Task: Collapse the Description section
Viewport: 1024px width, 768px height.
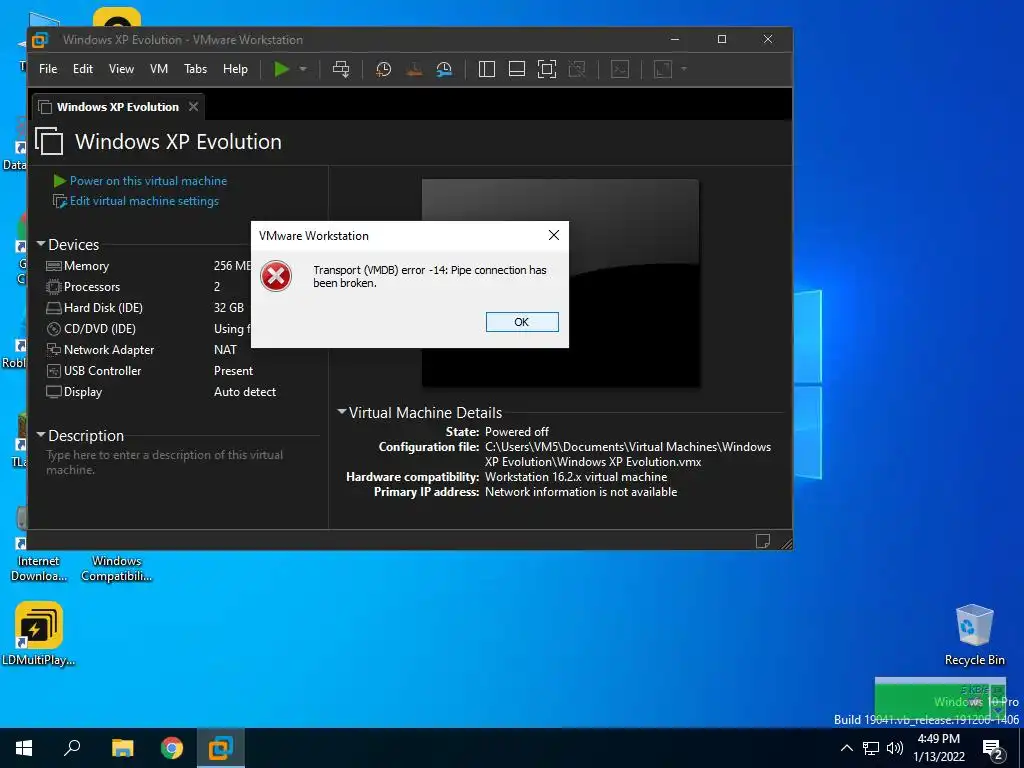Action: point(41,435)
